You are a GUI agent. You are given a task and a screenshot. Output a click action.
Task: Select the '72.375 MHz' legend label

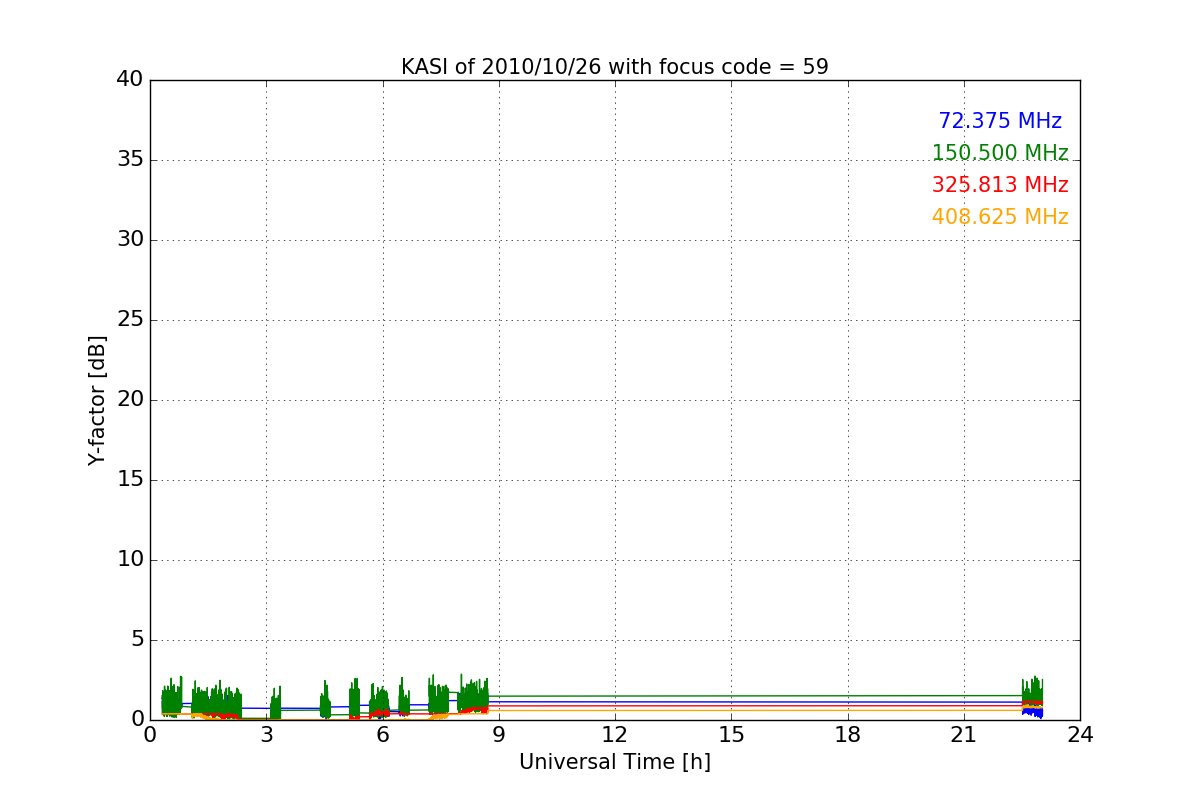tap(1000, 121)
